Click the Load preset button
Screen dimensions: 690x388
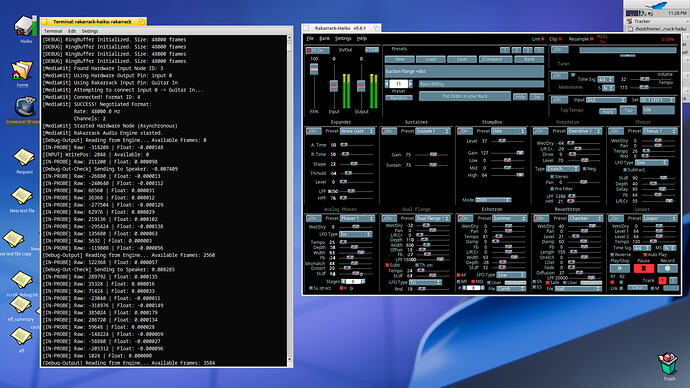(x=431, y=59)
